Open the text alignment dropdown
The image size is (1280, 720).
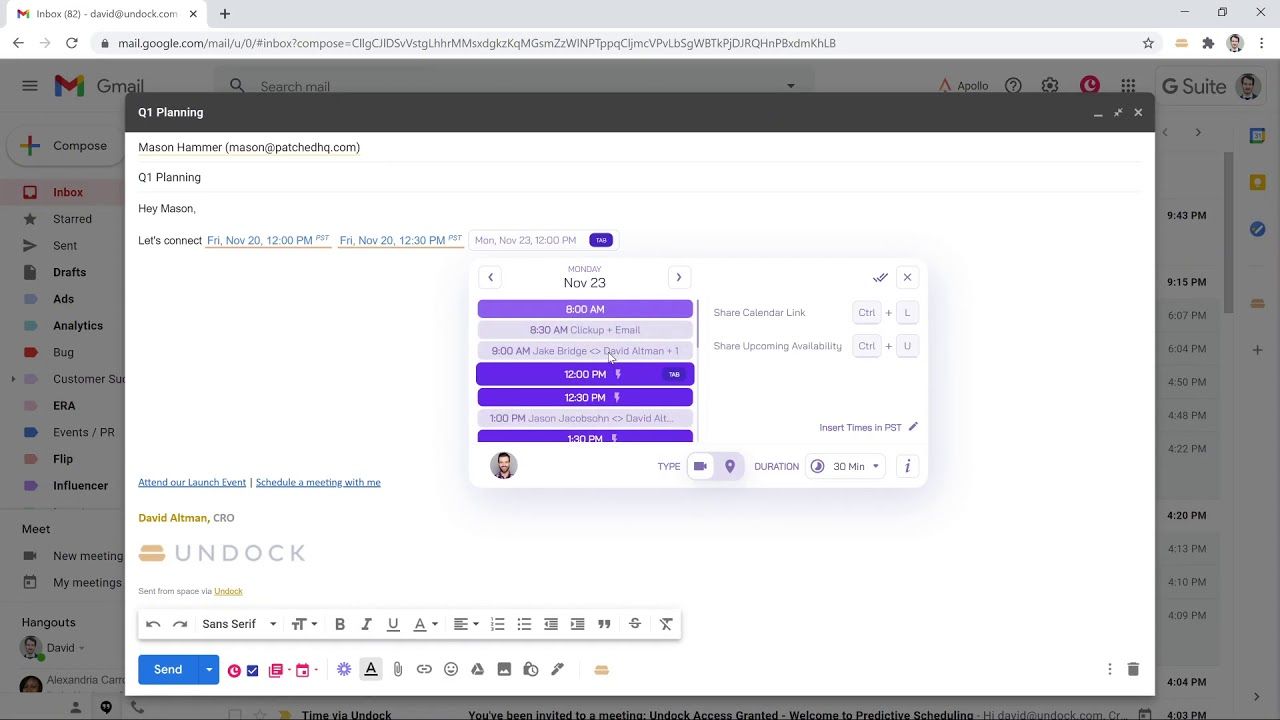coord(466,624)
